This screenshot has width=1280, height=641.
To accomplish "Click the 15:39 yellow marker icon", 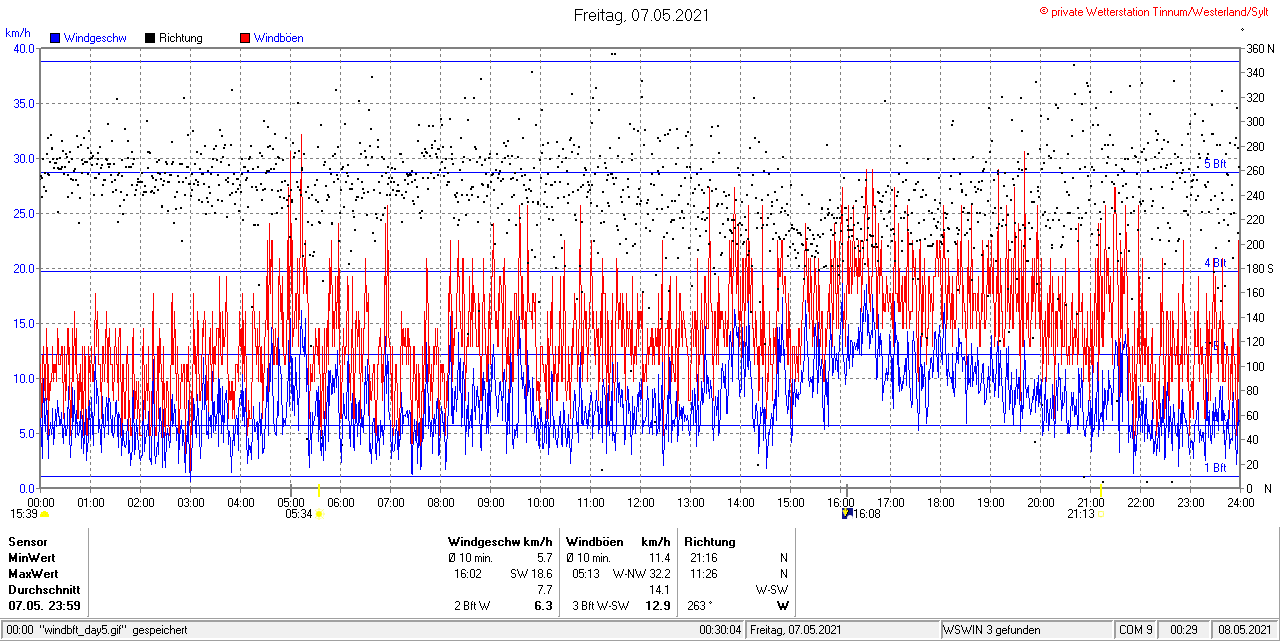I will [x=44, y=514].
